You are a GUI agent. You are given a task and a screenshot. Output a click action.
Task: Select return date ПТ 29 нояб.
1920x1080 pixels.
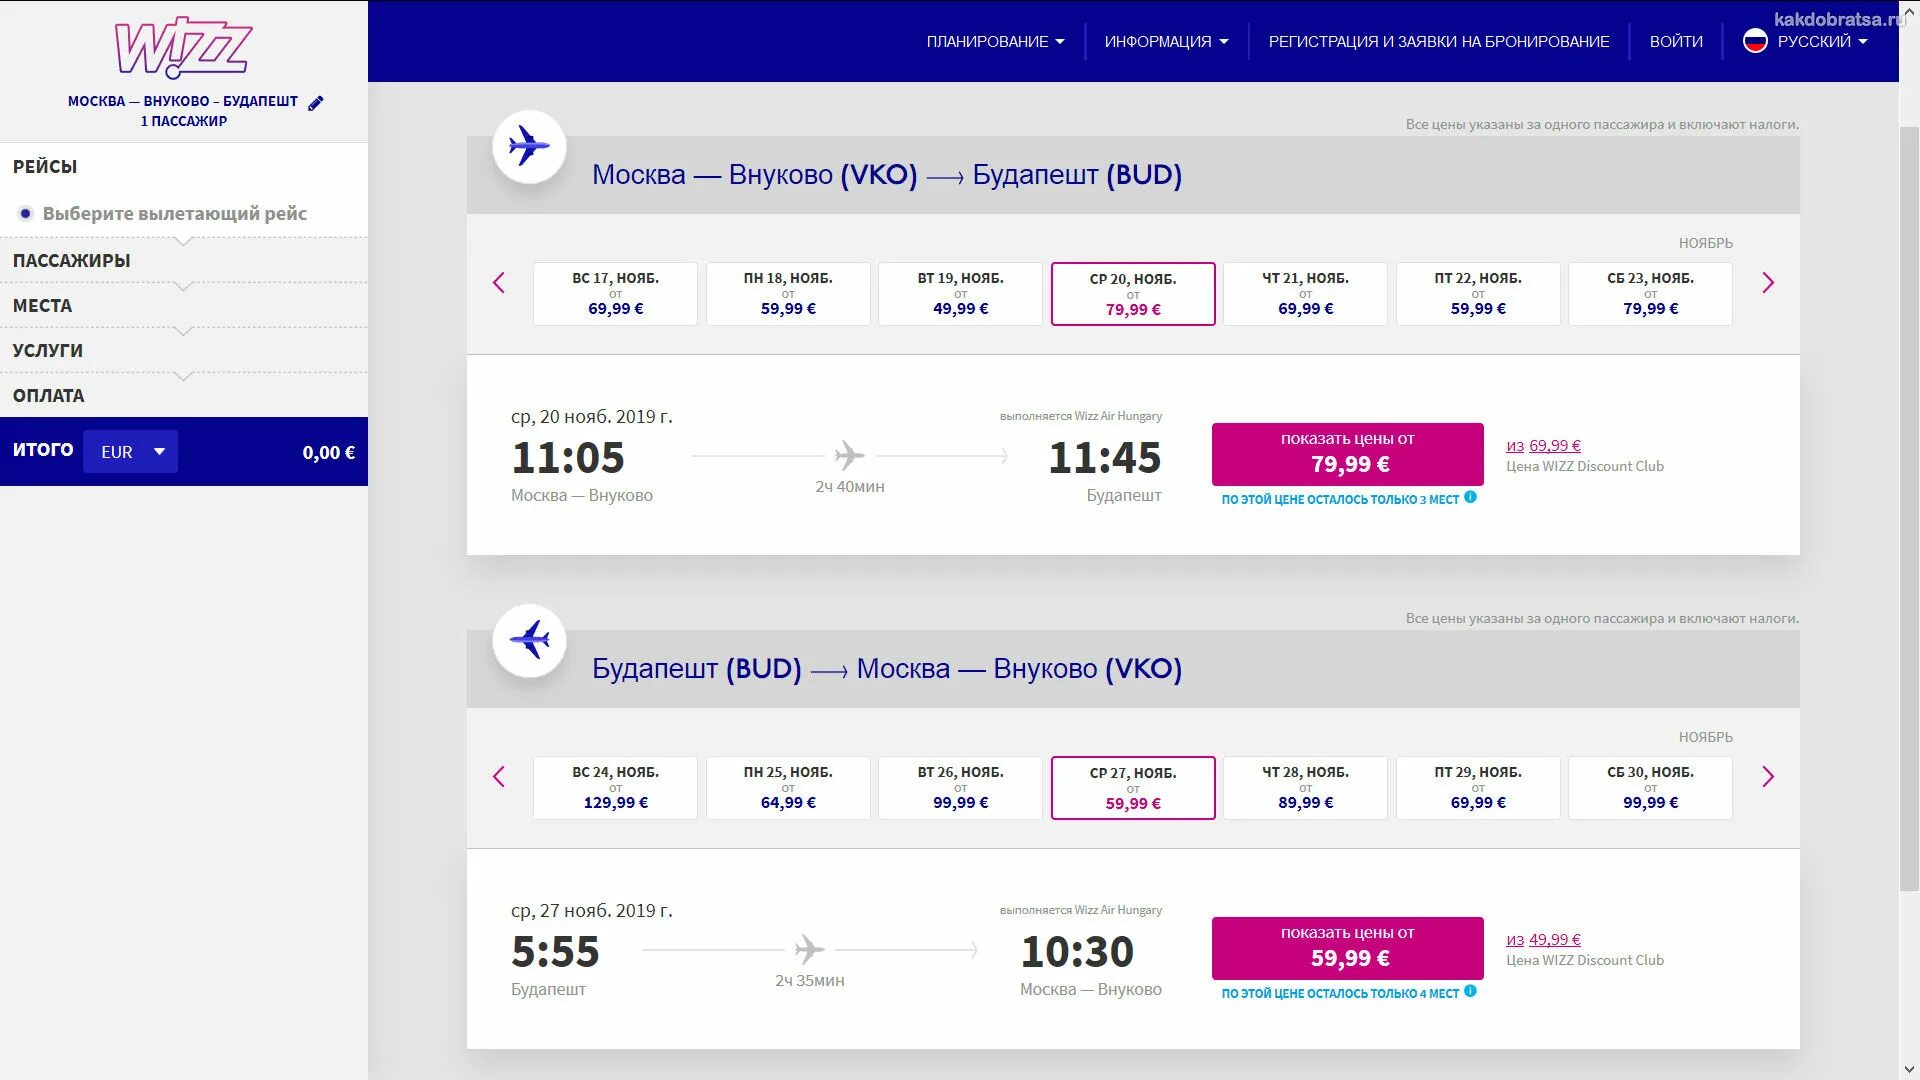(x=1478, y=788)
